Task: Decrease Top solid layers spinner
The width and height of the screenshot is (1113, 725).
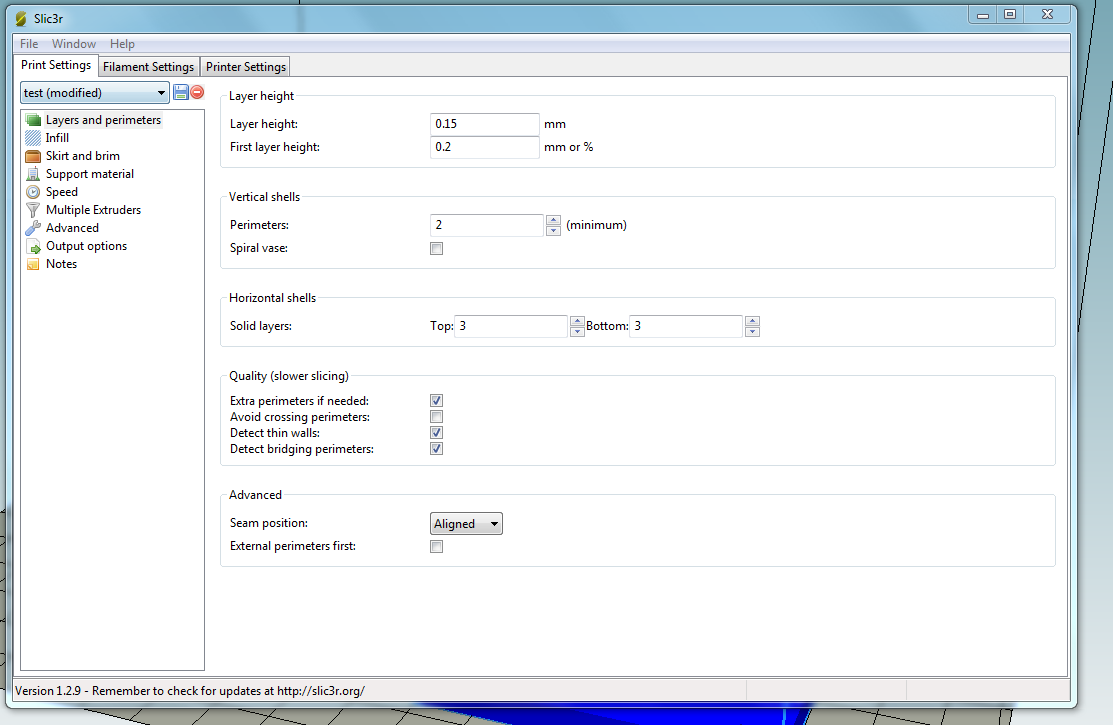Action: pos(577,332)
